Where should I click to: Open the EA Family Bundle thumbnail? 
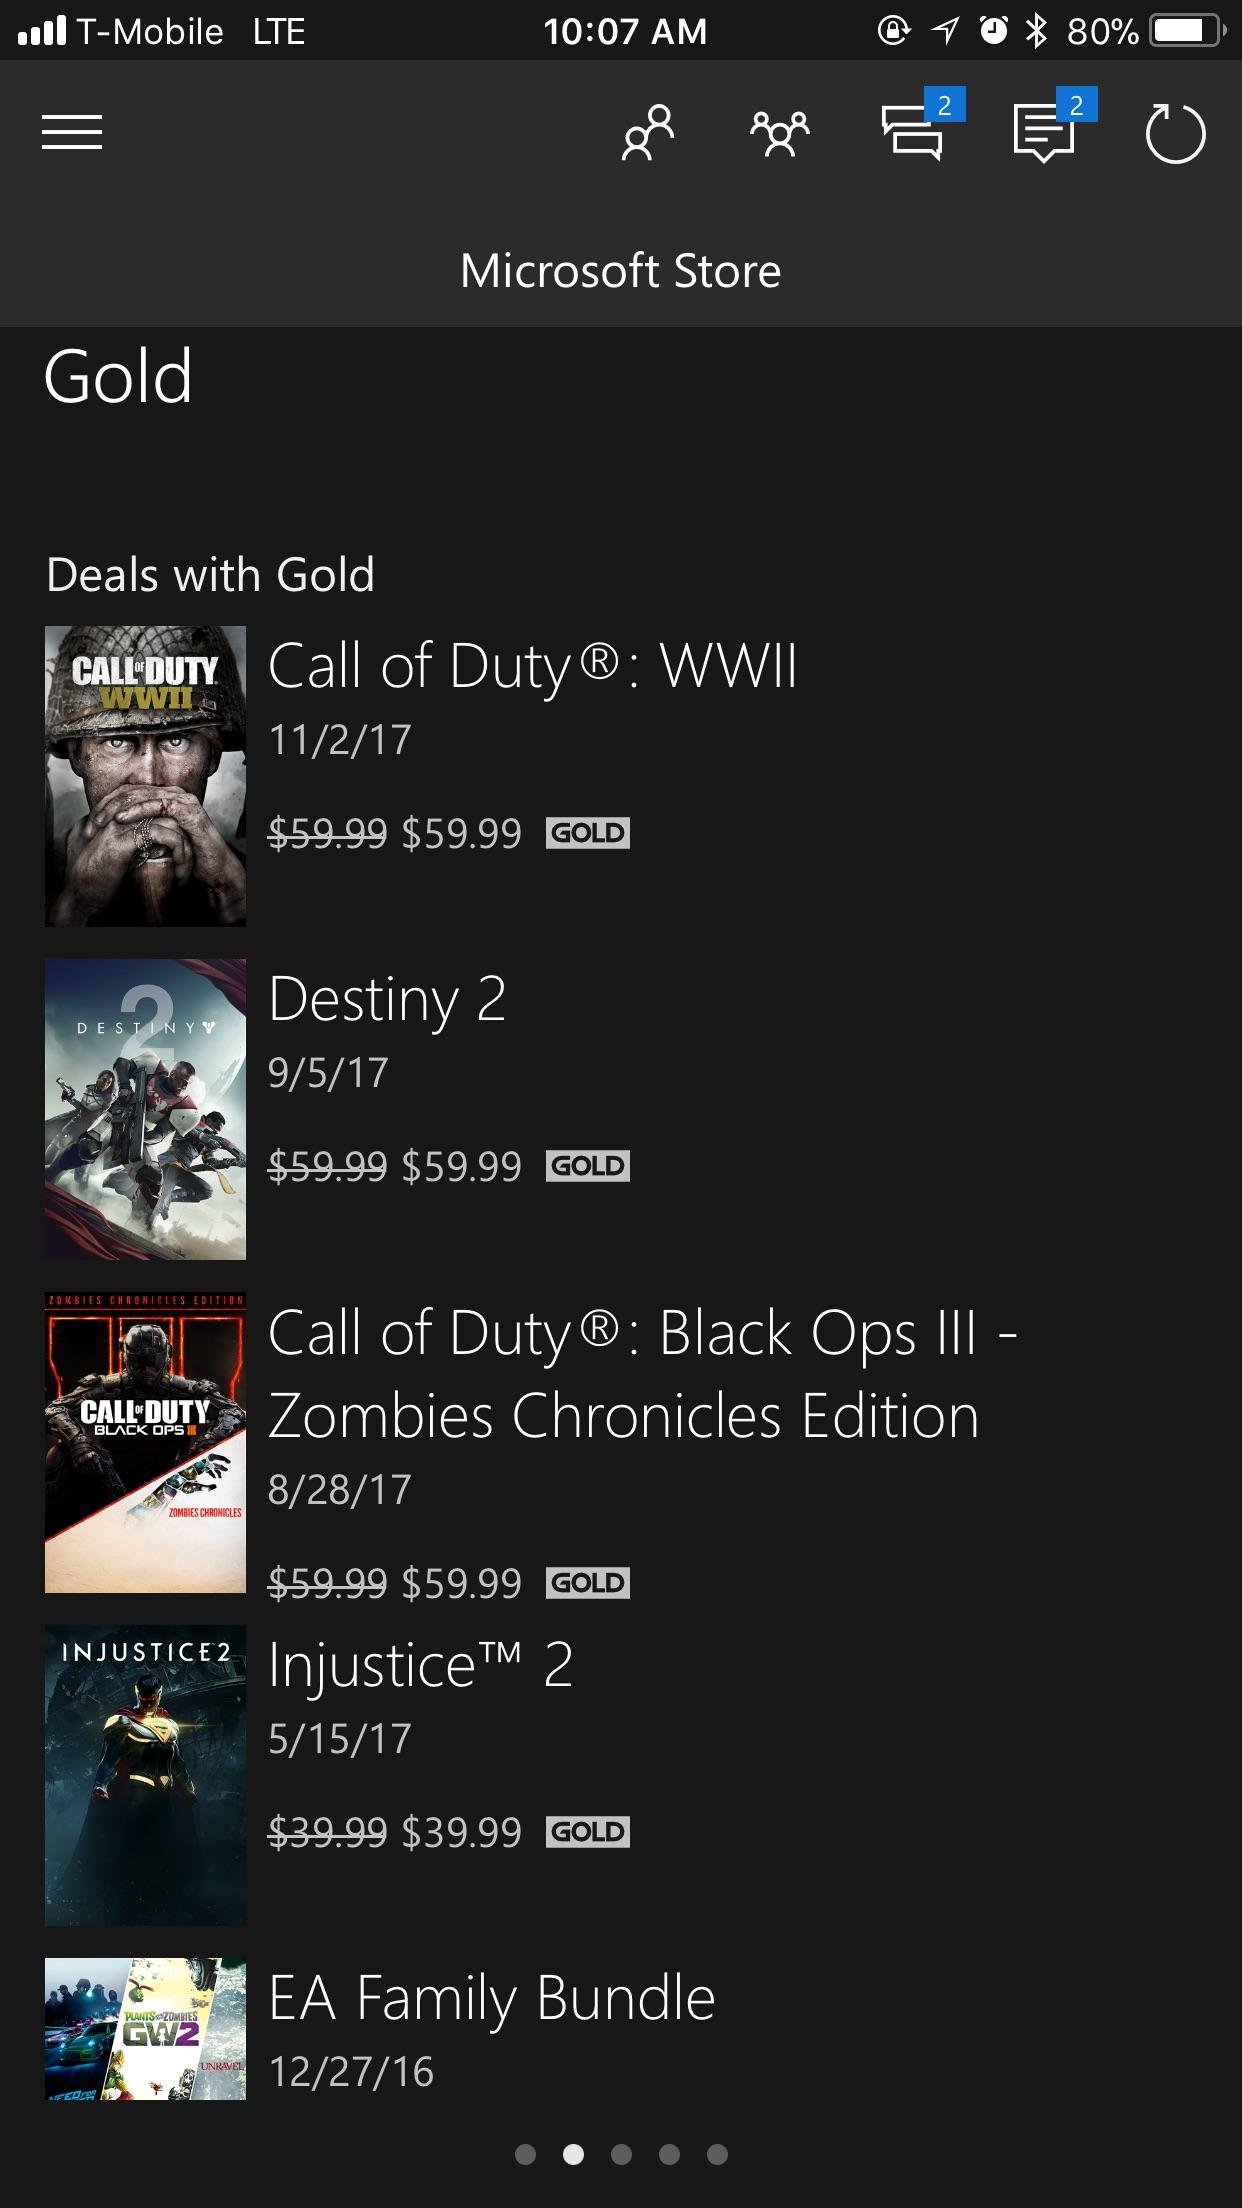(146, 2028)
